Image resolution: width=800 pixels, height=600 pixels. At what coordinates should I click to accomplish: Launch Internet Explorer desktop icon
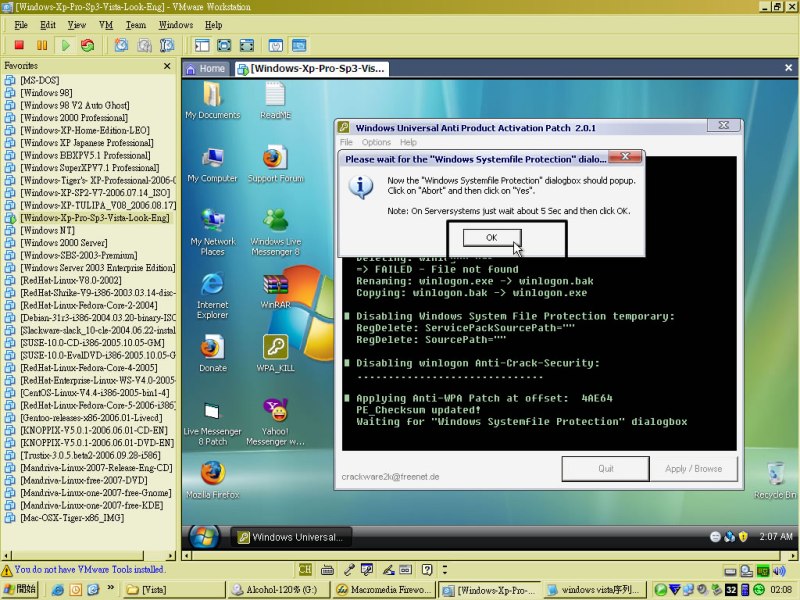pyautogui.click(x=212, y=296)
